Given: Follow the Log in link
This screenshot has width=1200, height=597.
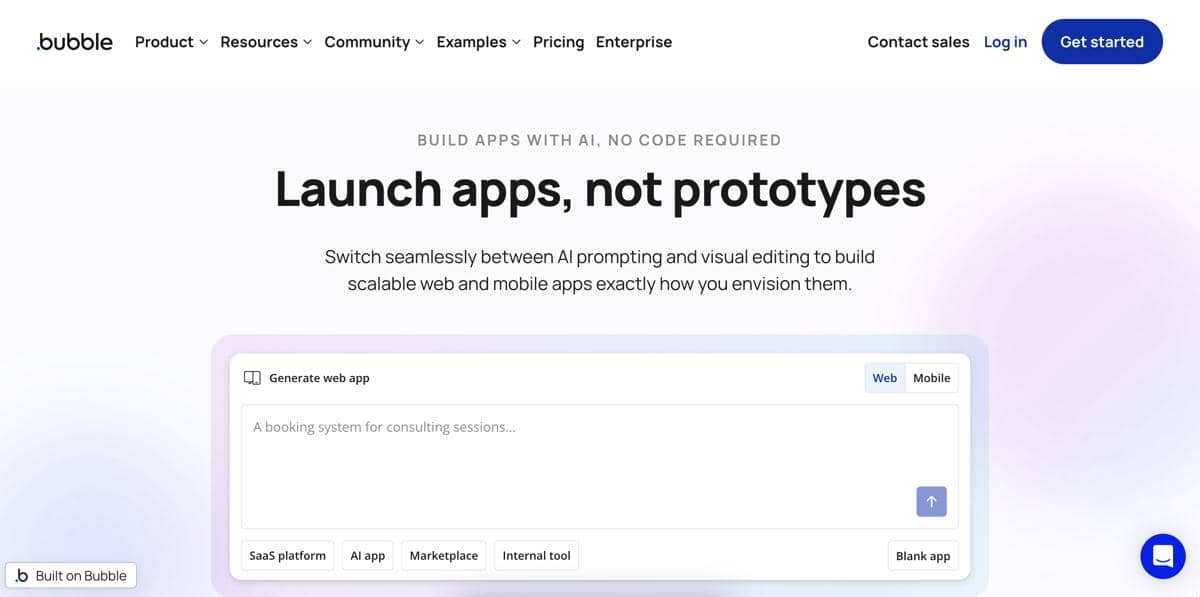Looking at the screenshot, I should 1005,42.
